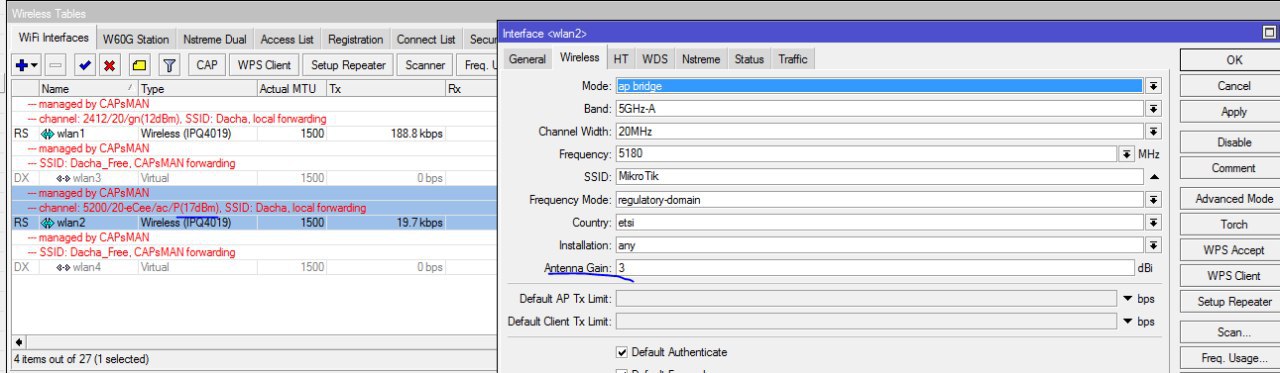Click the blue checkmark enable icon
Screen dimensions: 1280x373
click(85, 65)
